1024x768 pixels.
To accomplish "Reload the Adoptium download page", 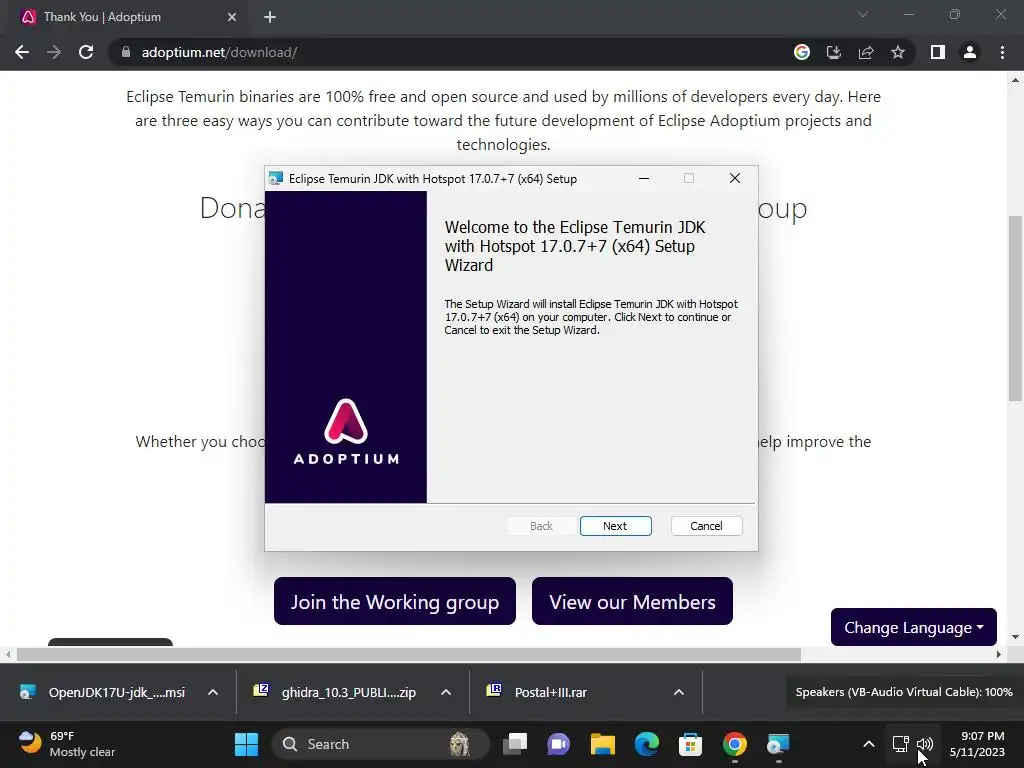I will pyautogui.click(x=86, y=52).
